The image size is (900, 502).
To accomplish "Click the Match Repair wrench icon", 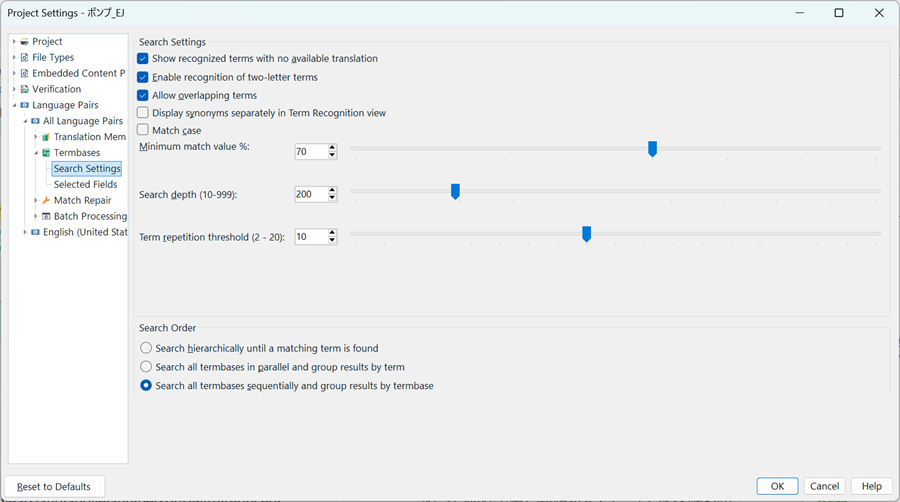I will [46, 200].
